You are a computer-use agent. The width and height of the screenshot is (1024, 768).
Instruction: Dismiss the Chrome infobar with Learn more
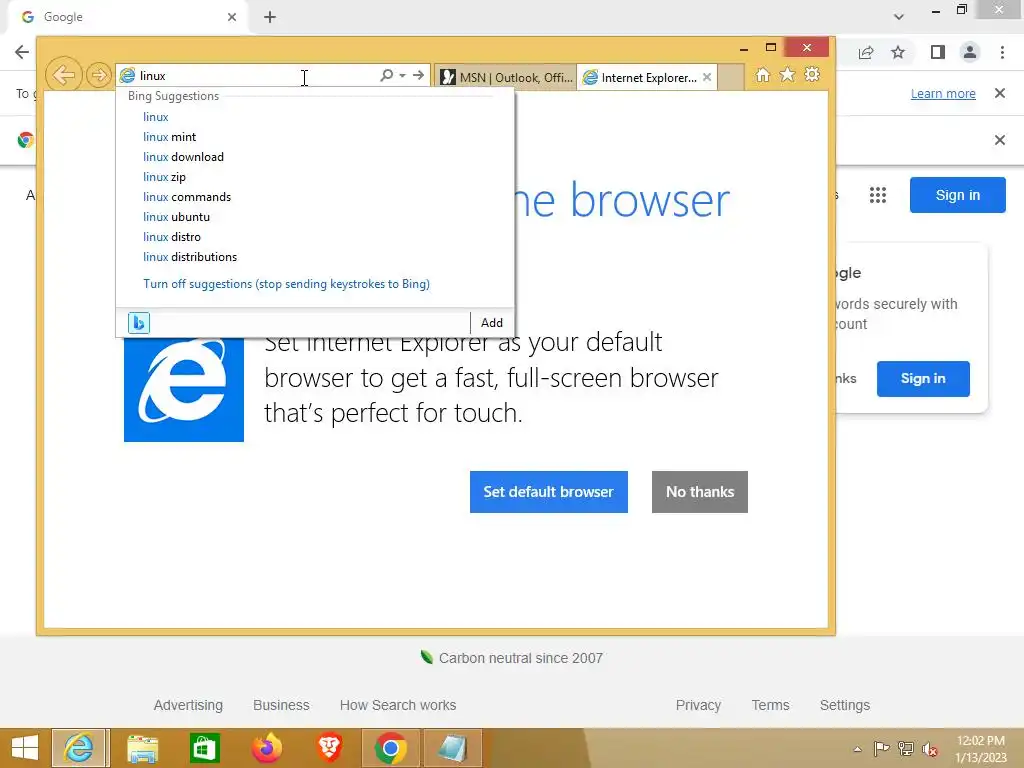coord(999,93)
